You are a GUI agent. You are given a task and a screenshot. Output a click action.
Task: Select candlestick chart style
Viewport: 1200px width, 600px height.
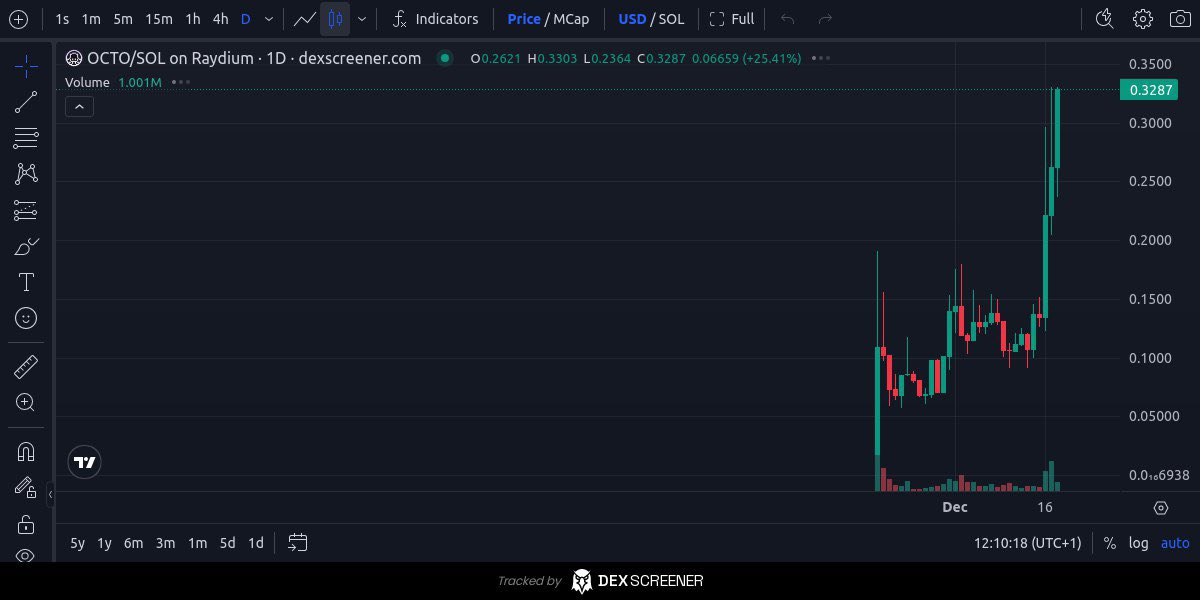pos(335,19)
